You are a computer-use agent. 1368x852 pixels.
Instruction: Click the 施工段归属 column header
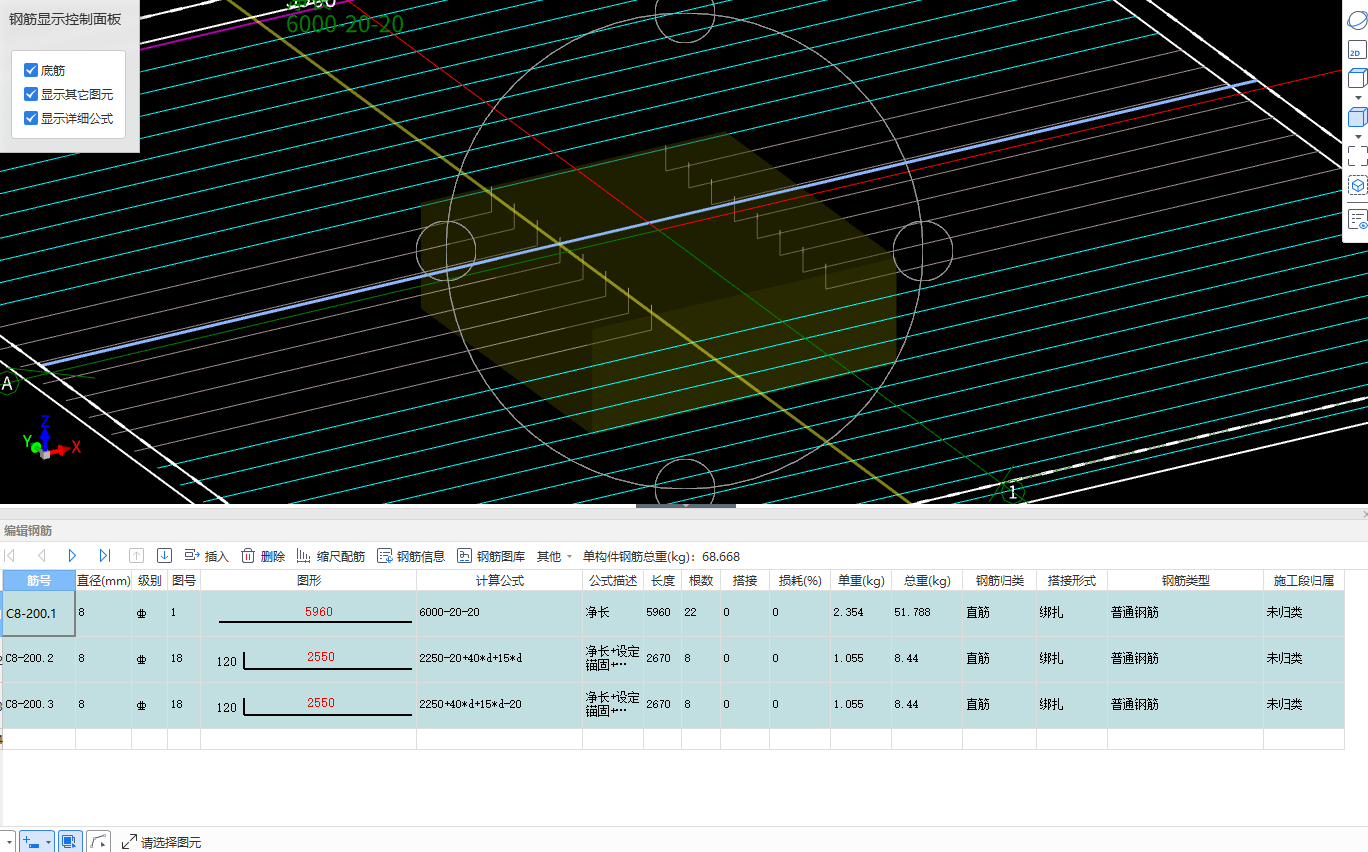[1304, 580]
